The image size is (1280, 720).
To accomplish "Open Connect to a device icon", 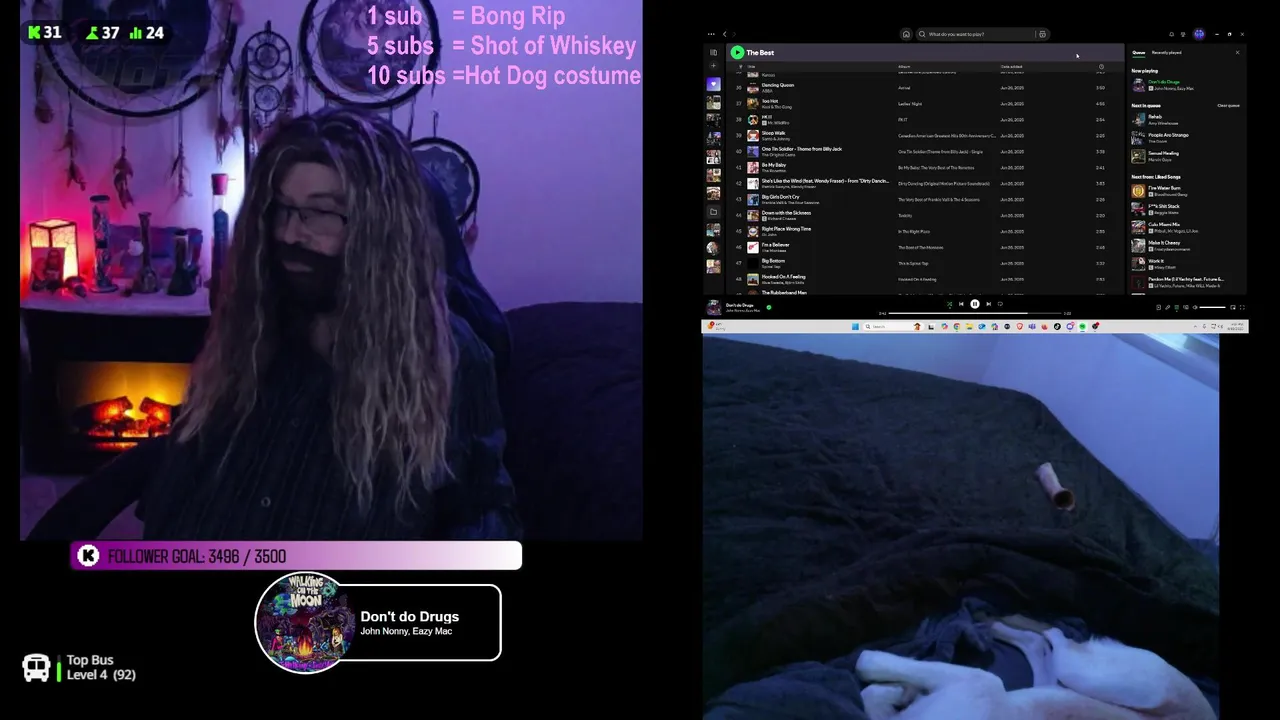I will tap(1185, 307).
